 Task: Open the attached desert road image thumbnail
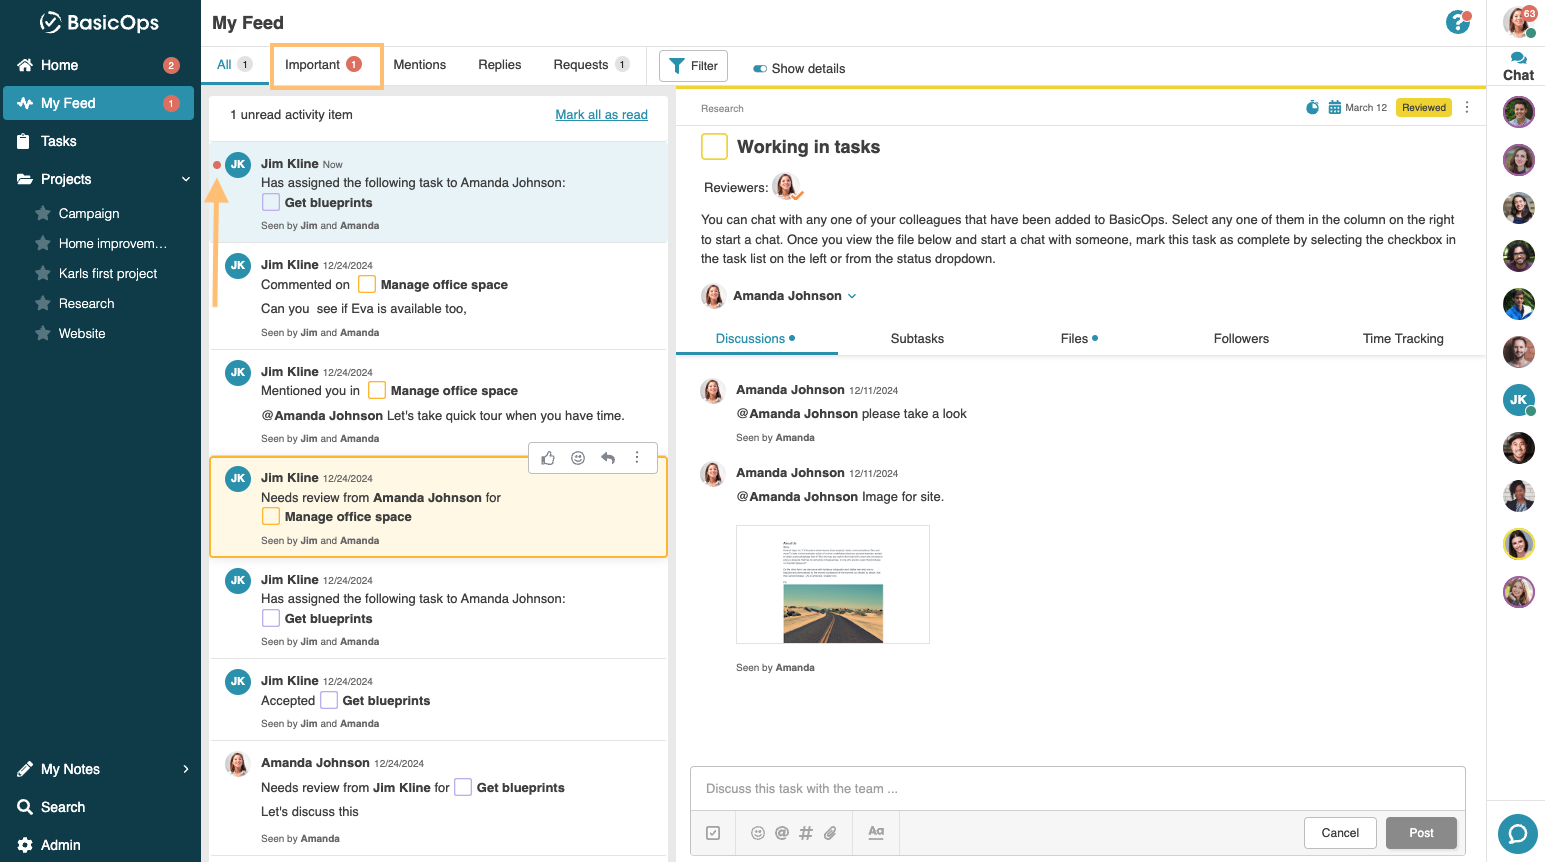[x=832, y=585]
